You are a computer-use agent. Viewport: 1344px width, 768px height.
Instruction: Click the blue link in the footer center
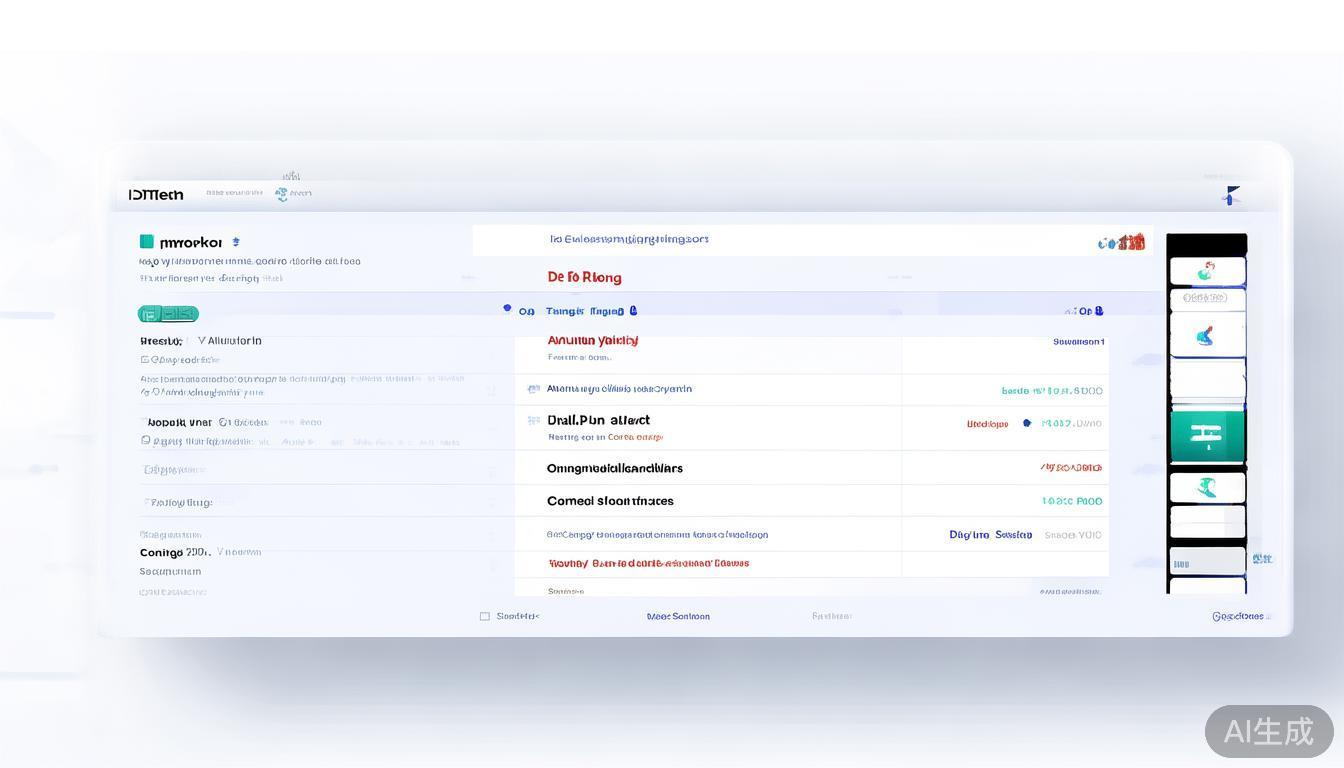(x=678, y=617)
